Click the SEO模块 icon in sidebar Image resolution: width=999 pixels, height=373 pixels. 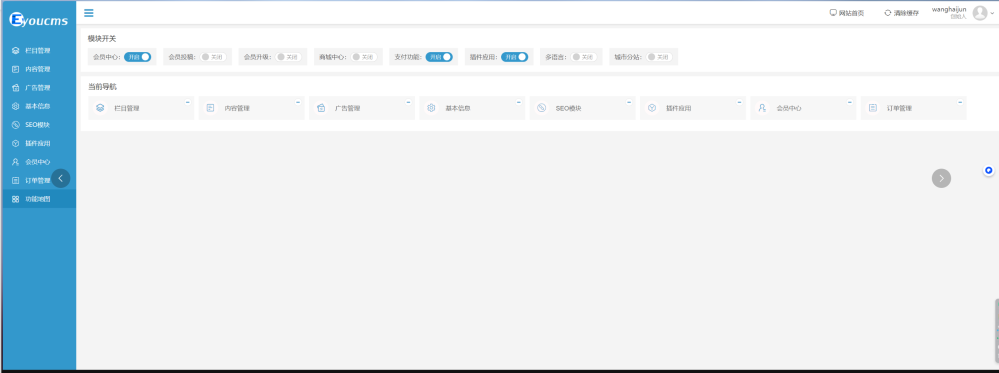15,125
